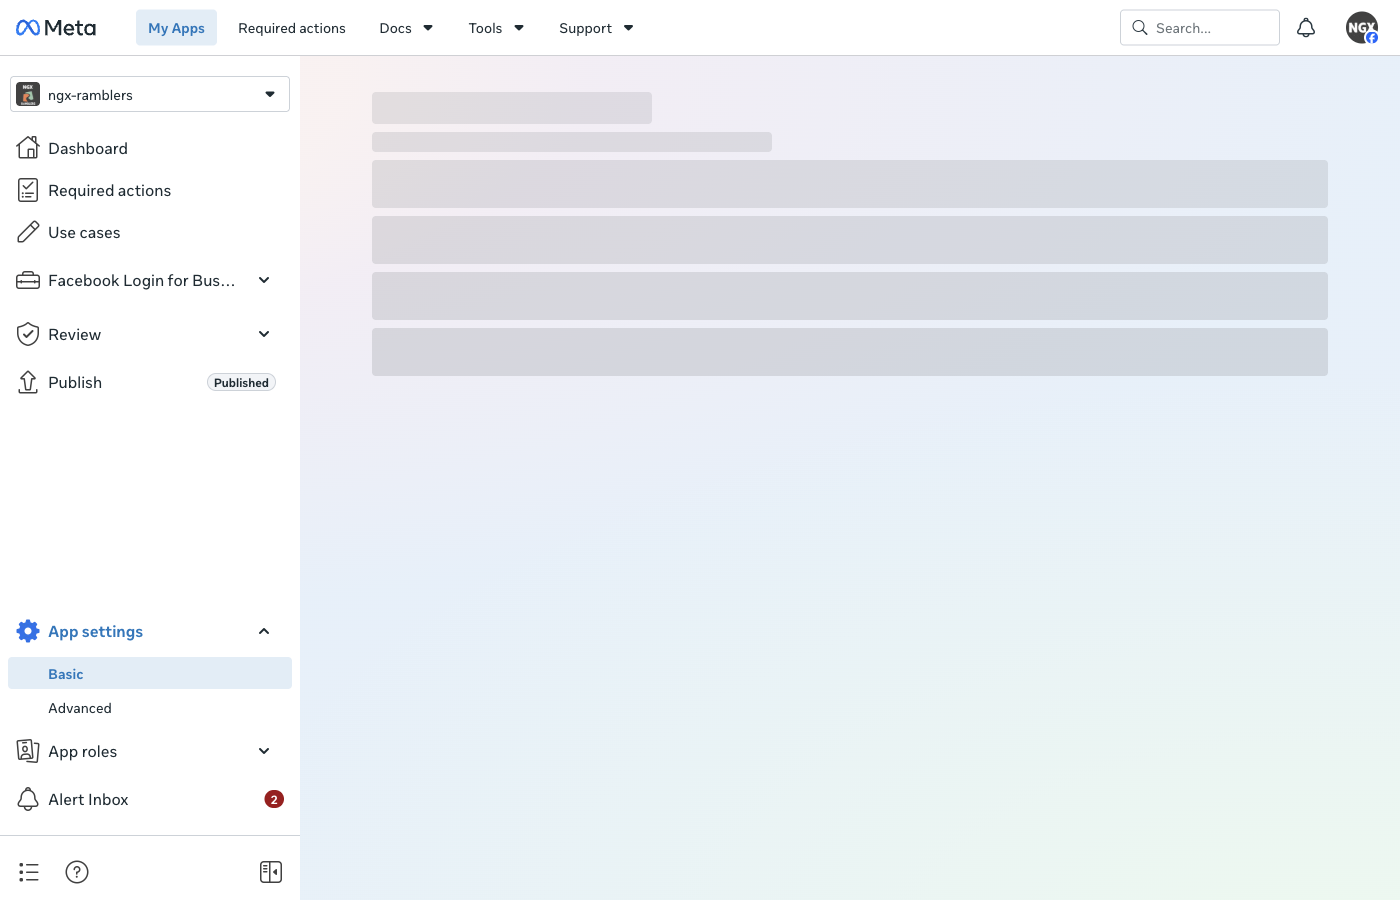This screenshot has width=1400, height=900.
Task: Click the Dashboard house icon
Action: [28, 148]
